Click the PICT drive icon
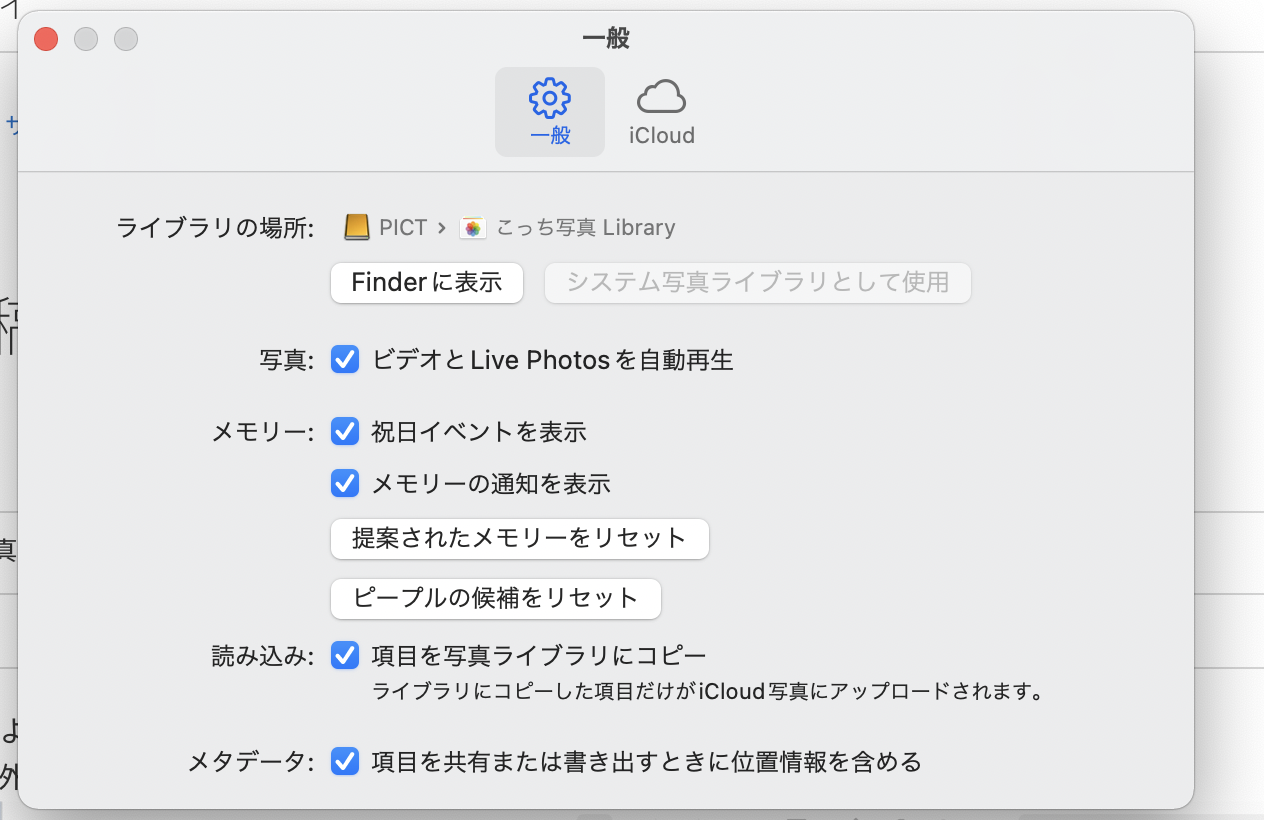The width and height of the screenshot is (1264, 820). click(x=357, y=228)
